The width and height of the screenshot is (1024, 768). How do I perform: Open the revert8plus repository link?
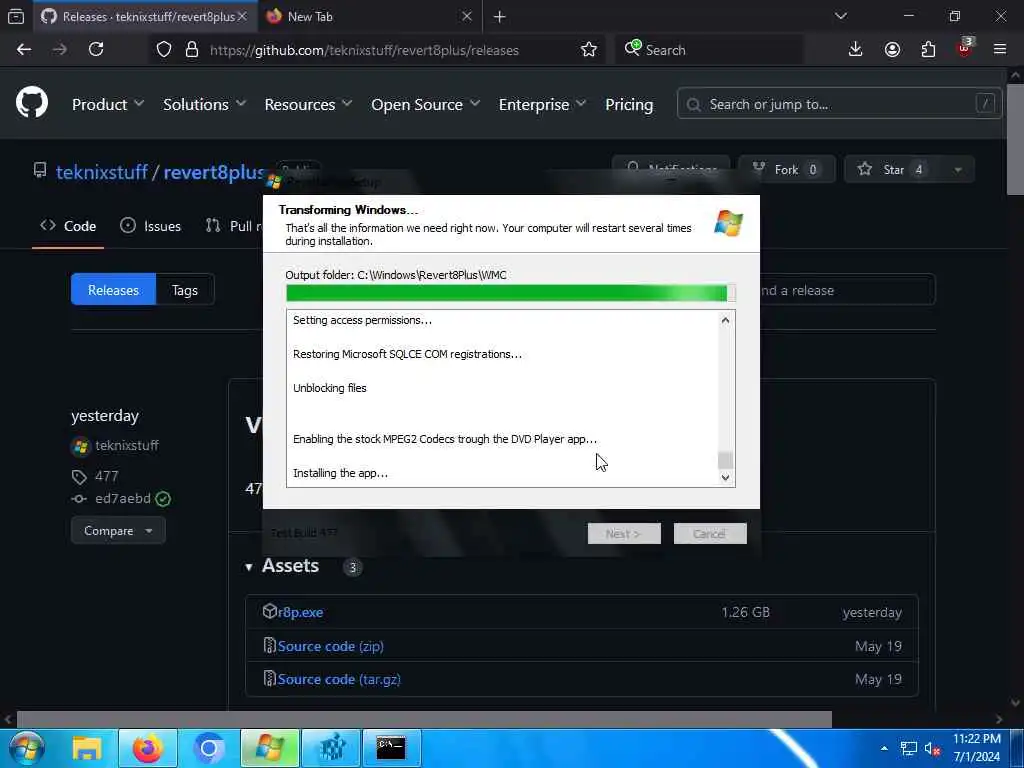[x=214, y=172]
